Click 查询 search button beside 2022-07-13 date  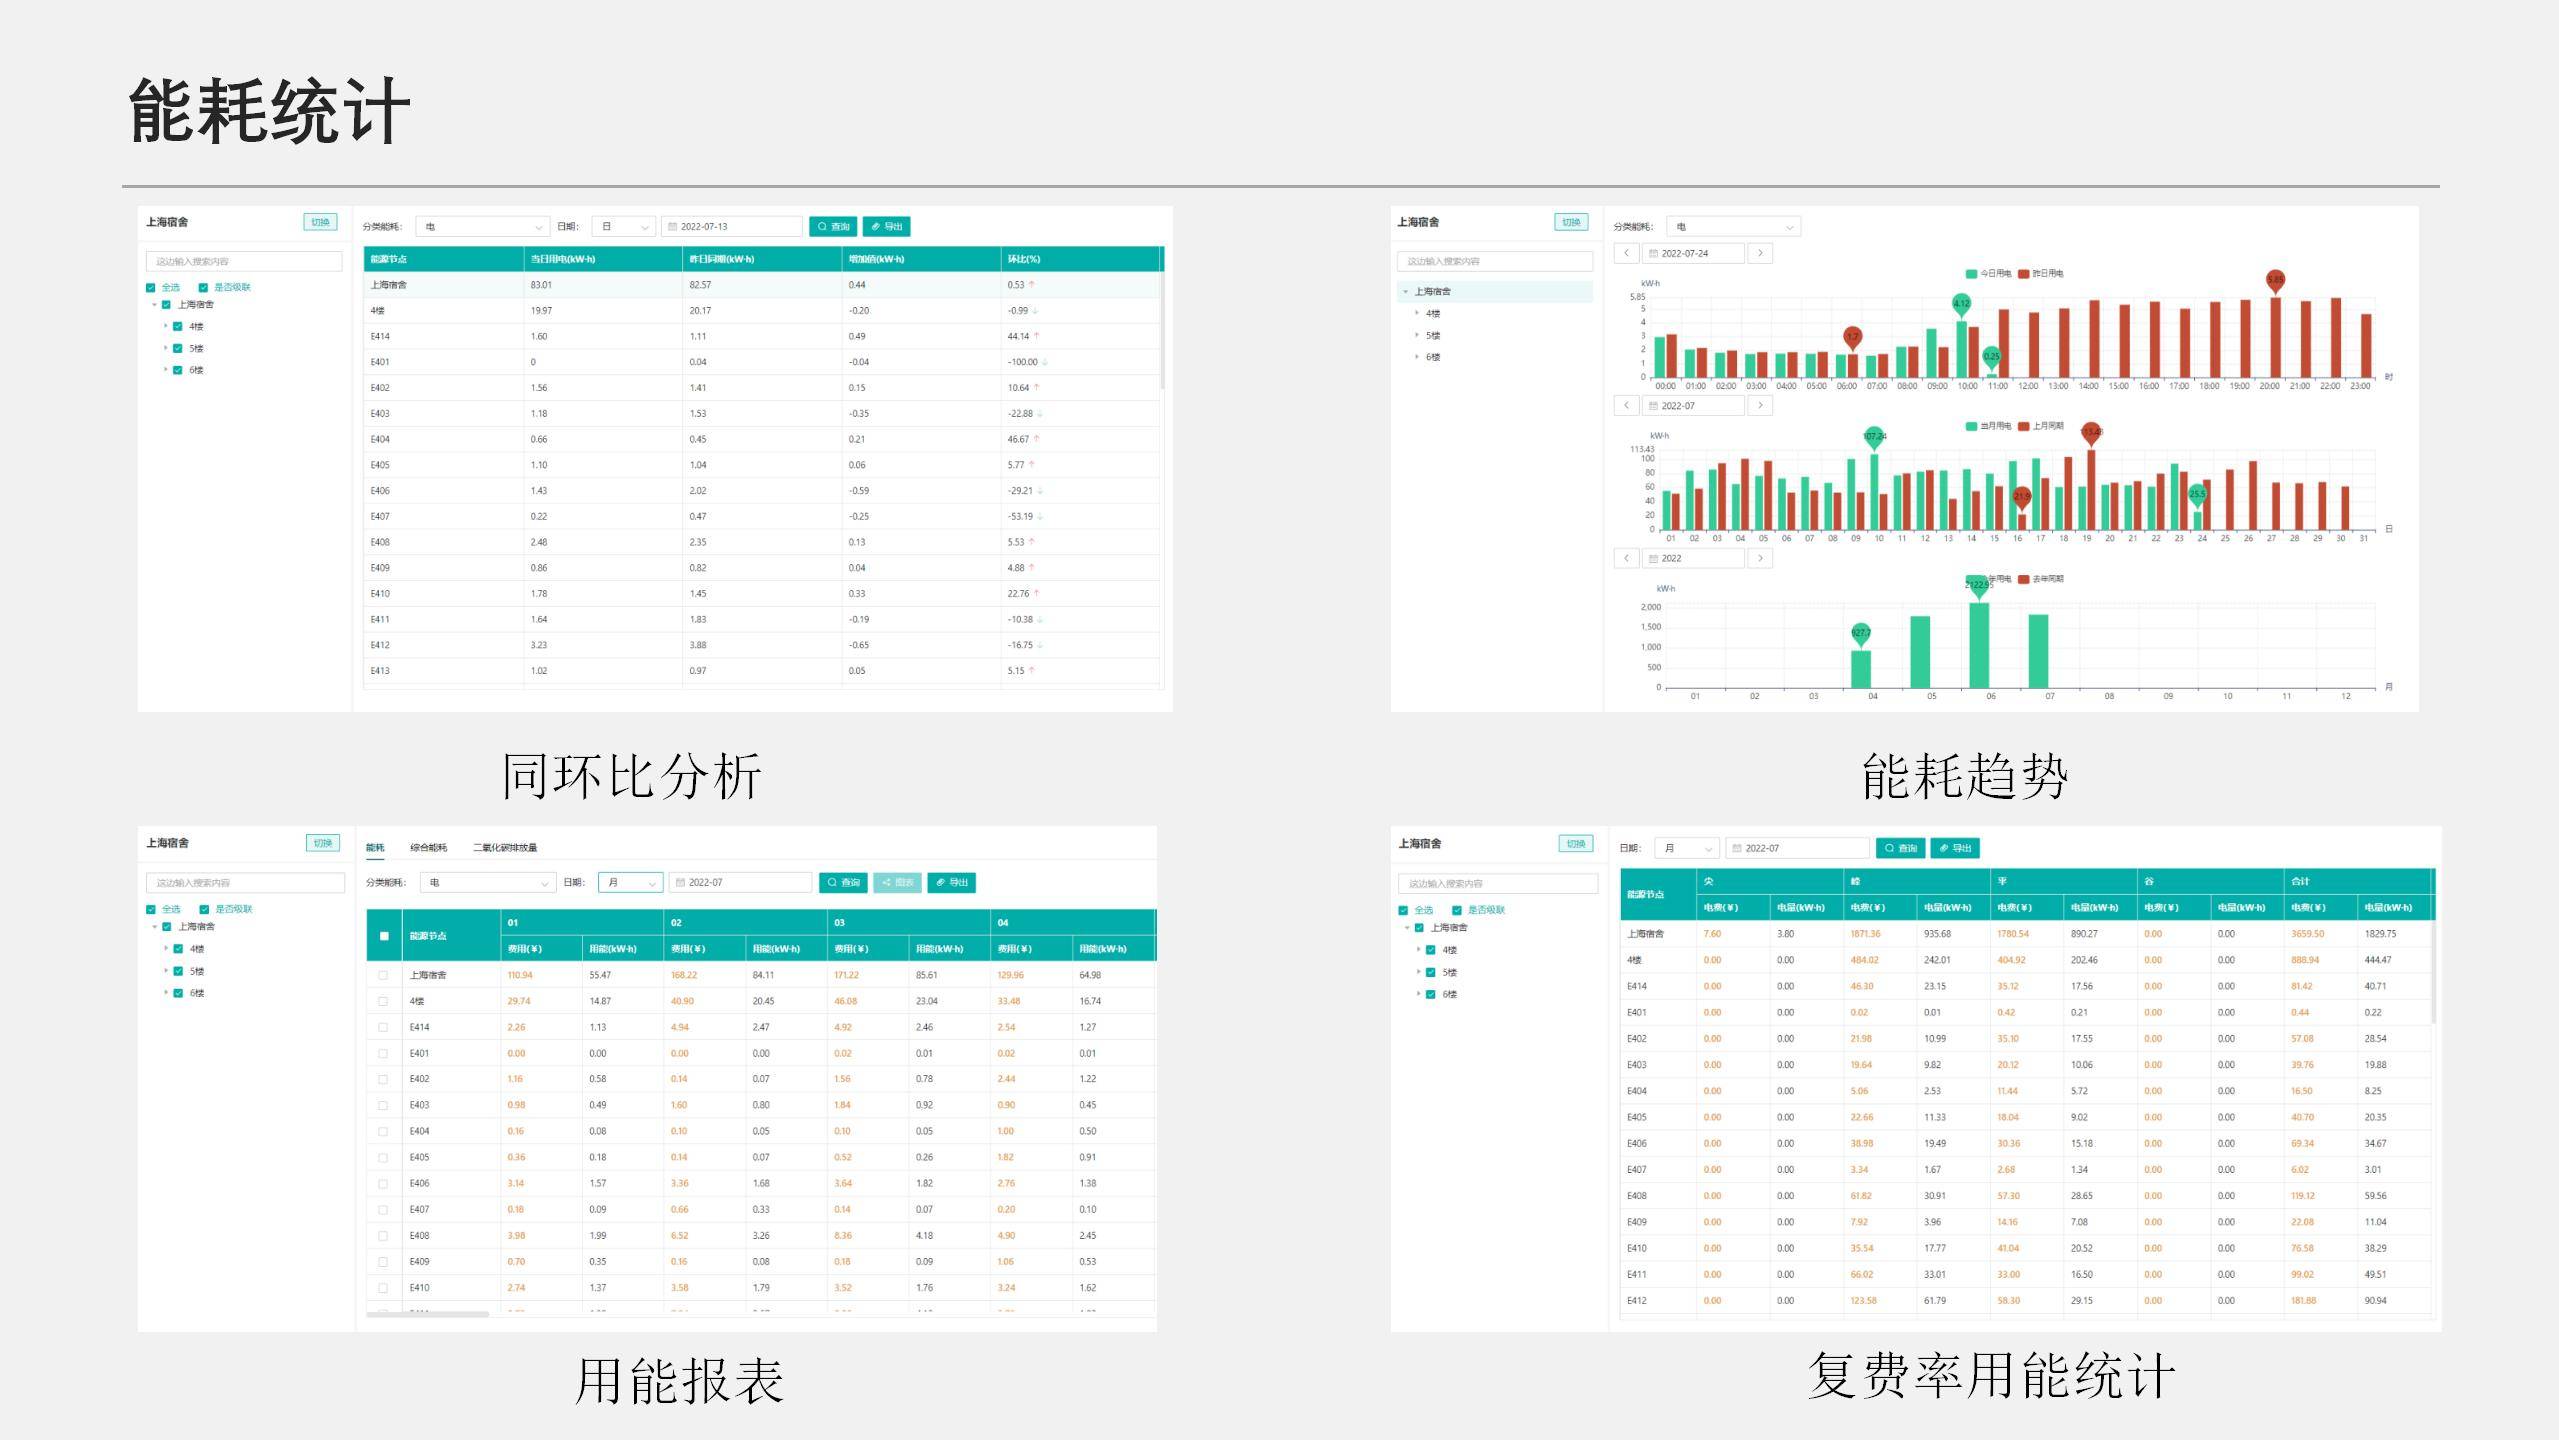pos(833,227)
